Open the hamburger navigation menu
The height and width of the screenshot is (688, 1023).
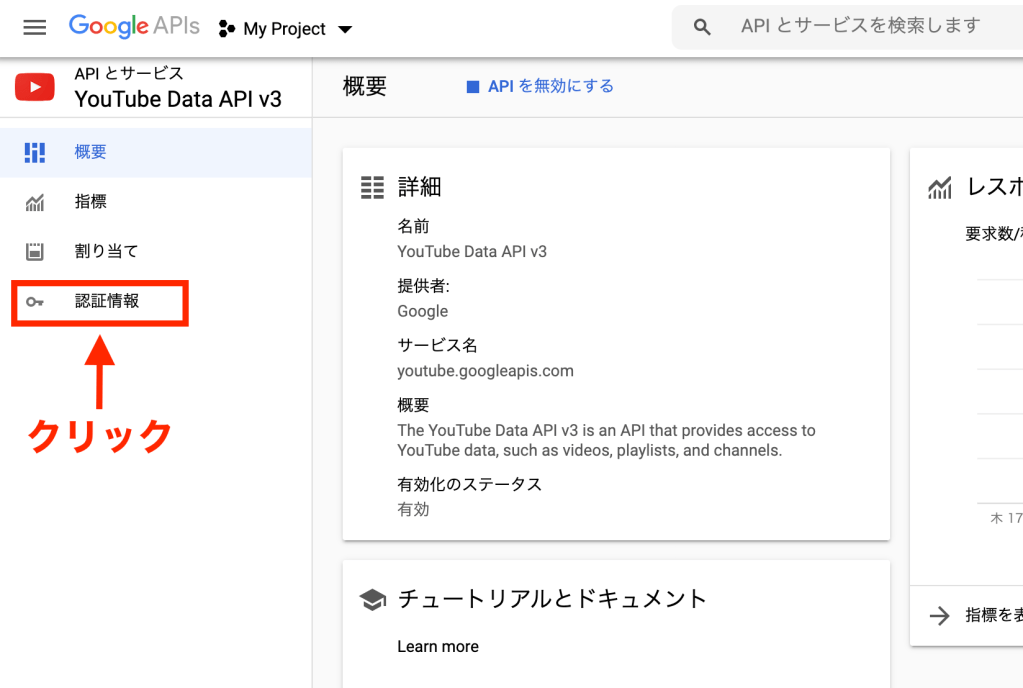(x=35, y=28)
